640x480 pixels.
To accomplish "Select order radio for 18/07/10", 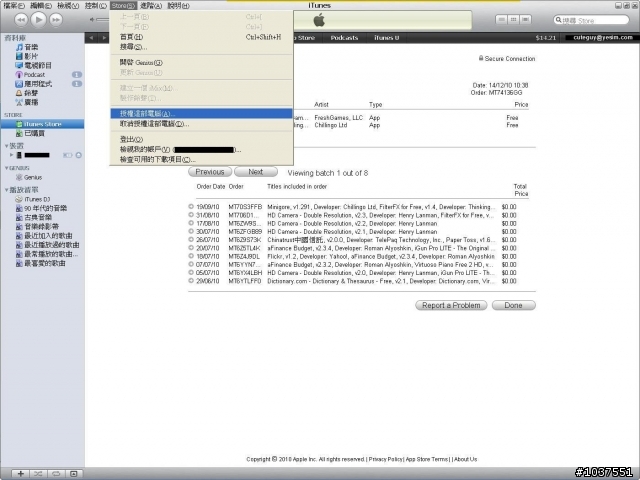I will (x=191, y=256).
